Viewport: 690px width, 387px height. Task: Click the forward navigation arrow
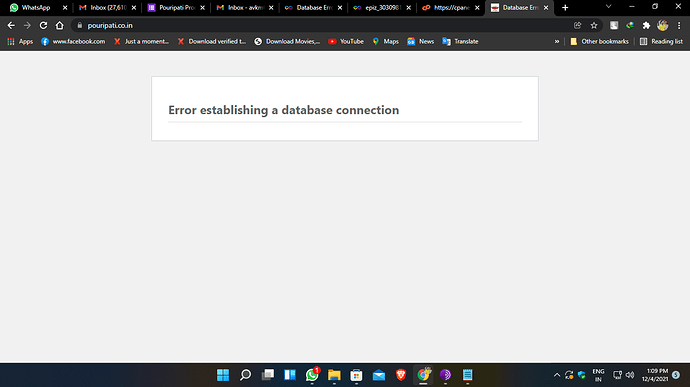click(27, 26)
